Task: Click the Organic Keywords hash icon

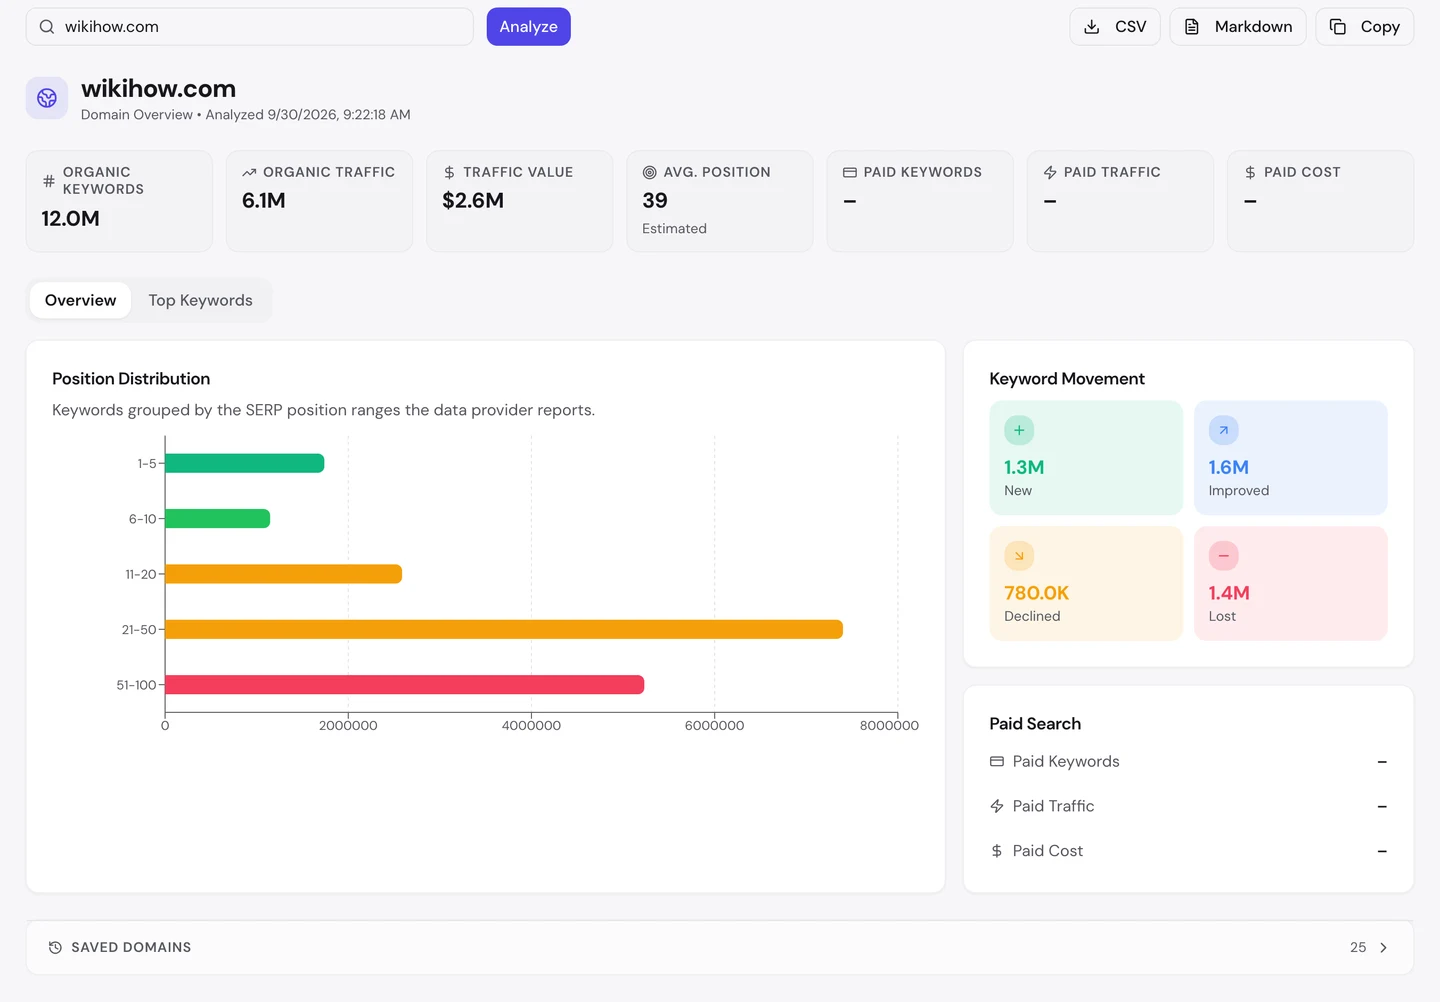Action: [49, 181]
